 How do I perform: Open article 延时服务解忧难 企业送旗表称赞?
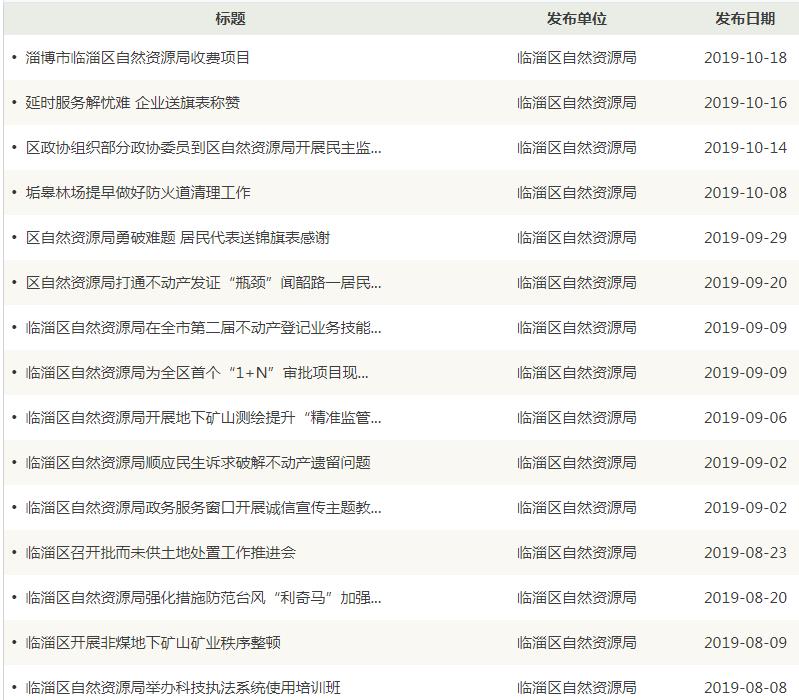[132, 102]
